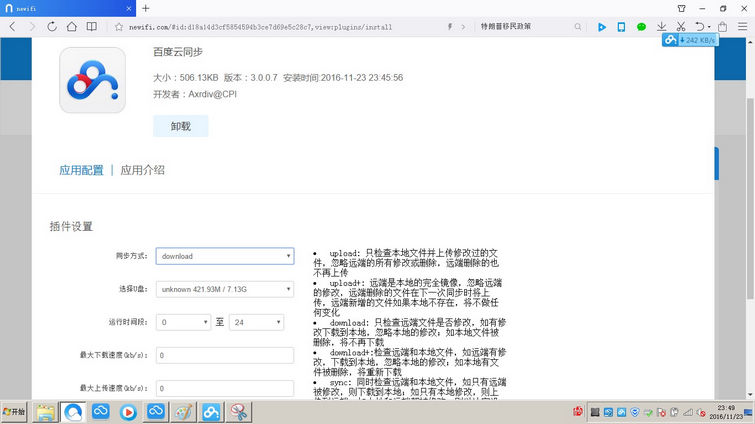755x424 pixels.
Task: Open the browser downloads arrow icon
Action: [662, 26]
